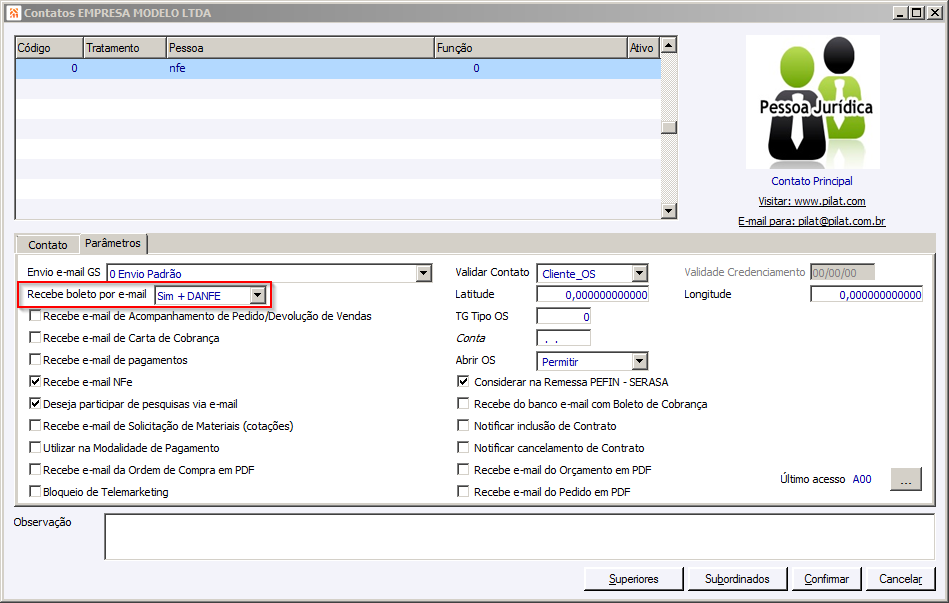This screenshot has width=949, height=603.
Task: Open the Visitar www.pilat.com link
Action: click(x=812, y=201)
